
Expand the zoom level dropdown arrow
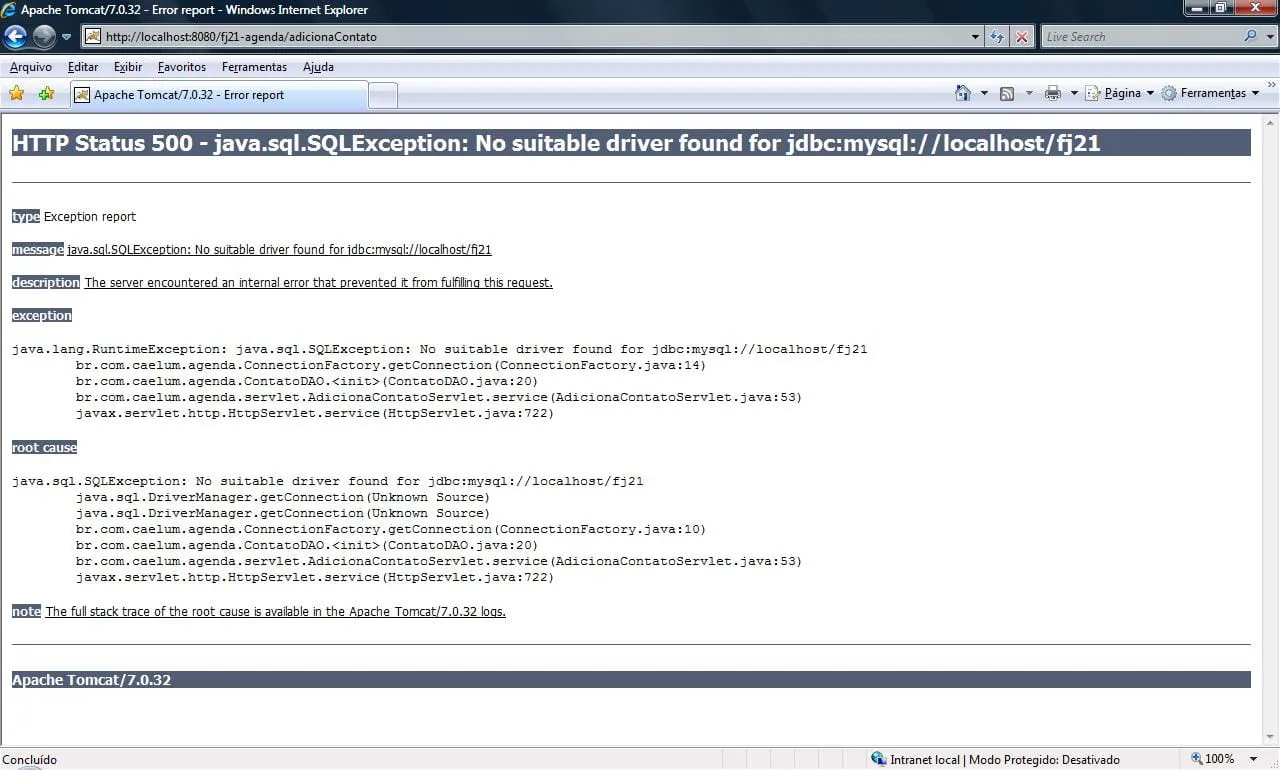pos(1255,759)
